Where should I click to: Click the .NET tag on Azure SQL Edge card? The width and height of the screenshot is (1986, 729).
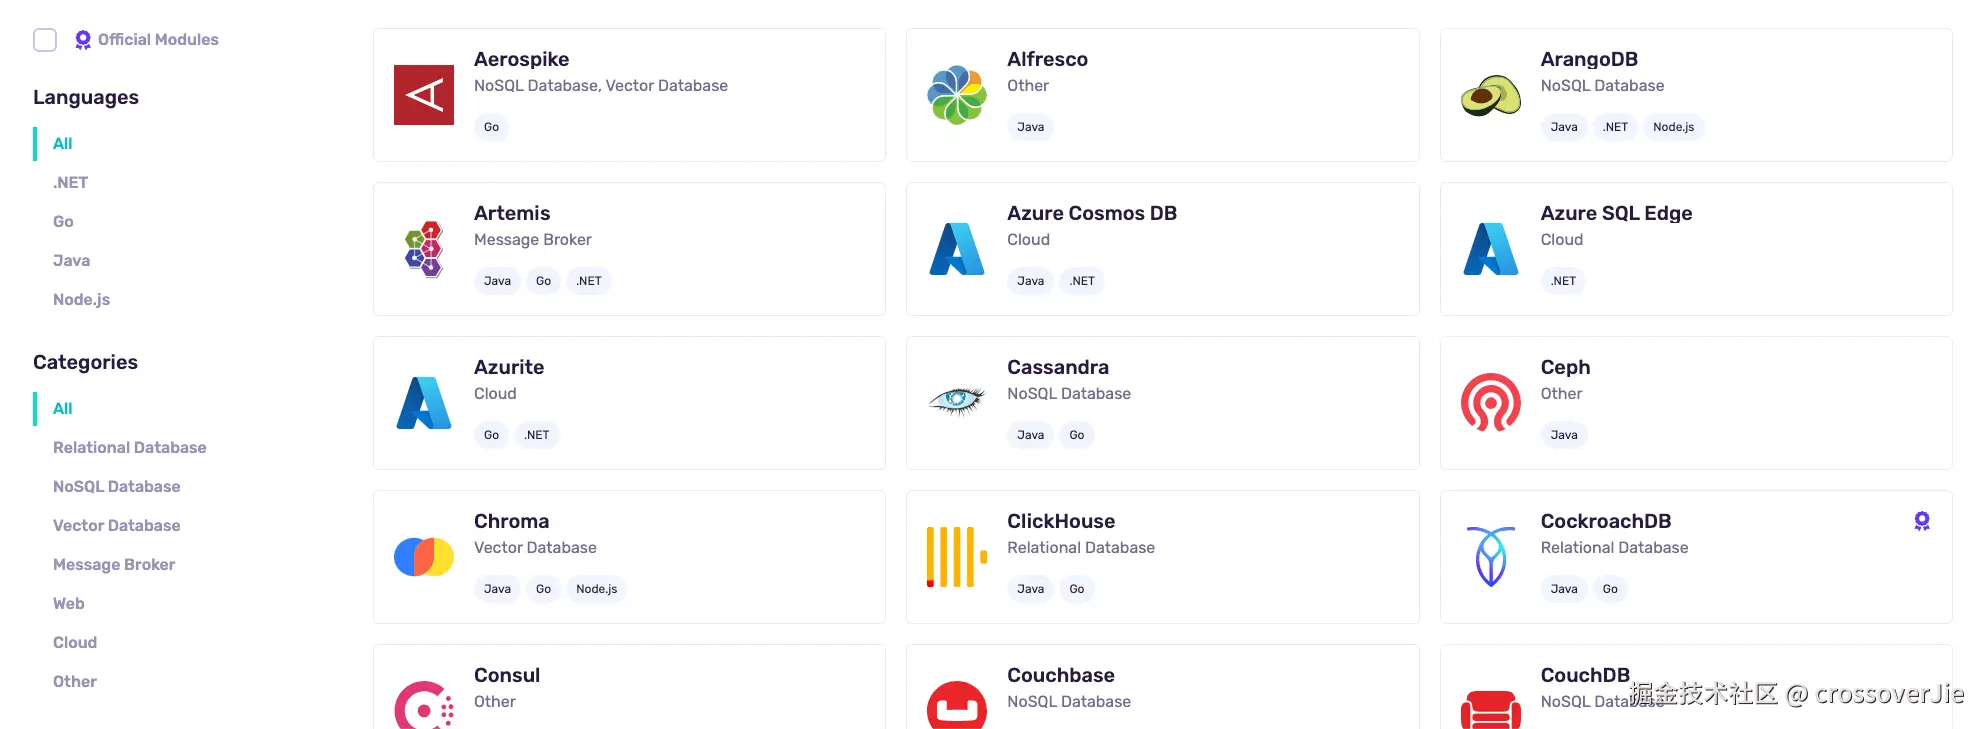1563,281
